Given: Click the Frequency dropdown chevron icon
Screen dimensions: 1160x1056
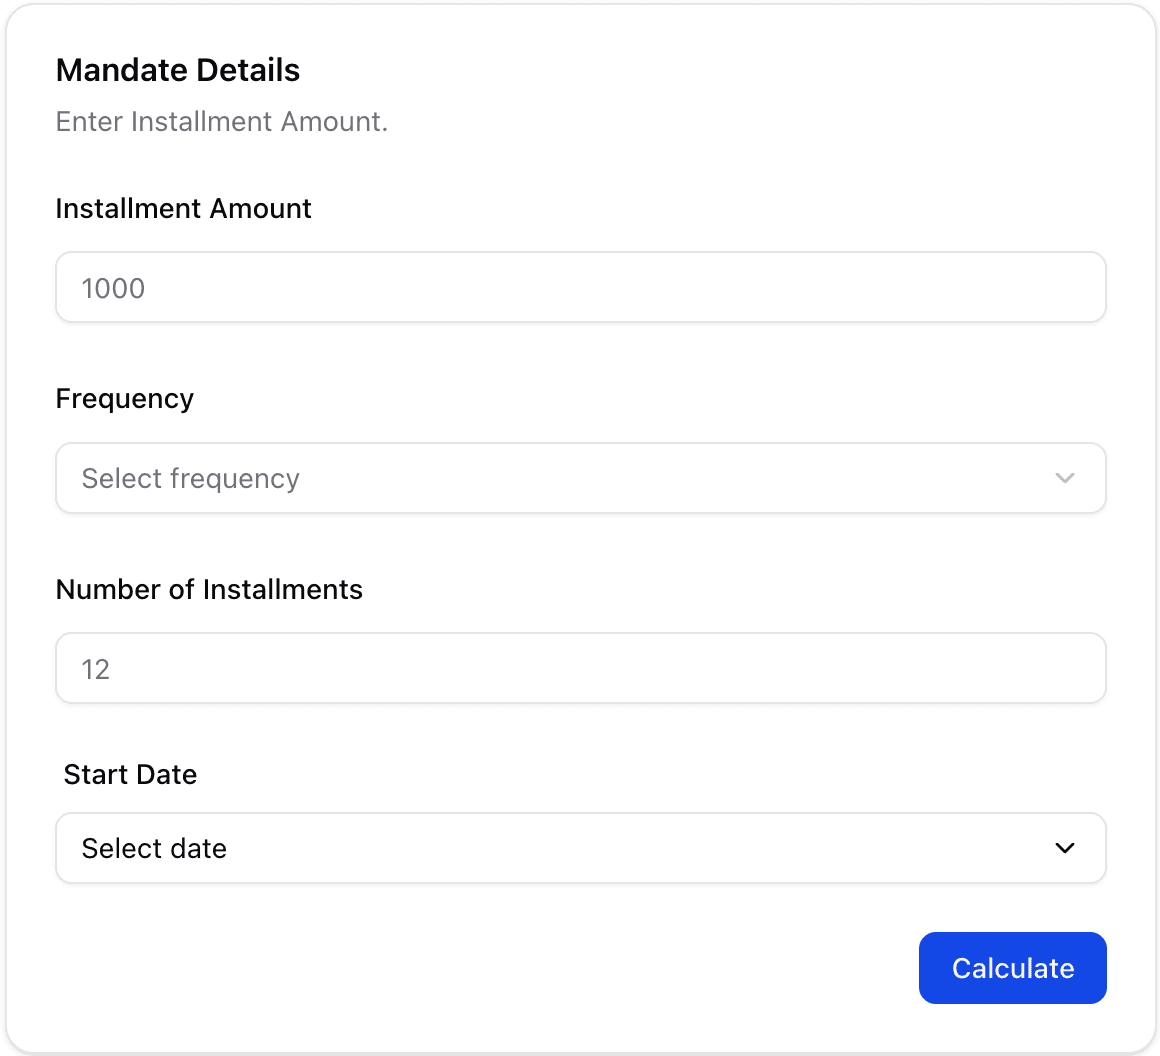Looking at the screenshot, I should pyautogui.click(x=1064, y=478).
